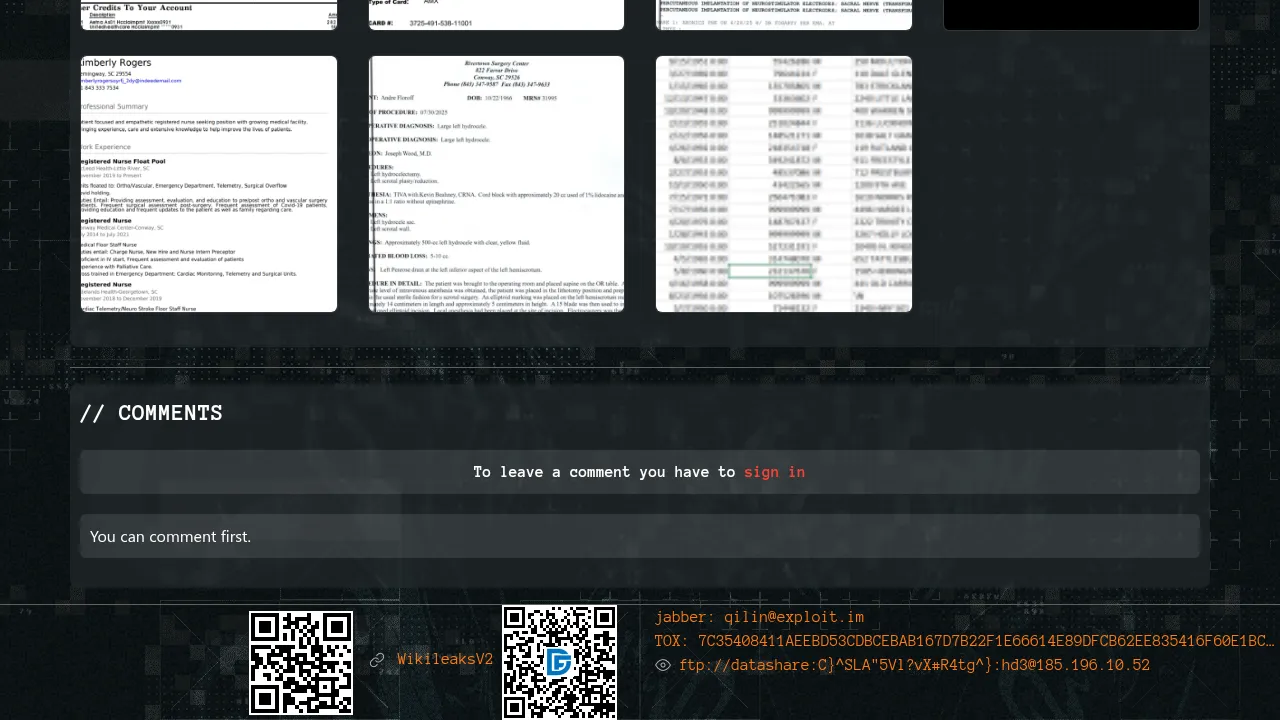Click the left QR code in footer
This screenshot has height=720, width=1280.
click(x=301, y=663)
